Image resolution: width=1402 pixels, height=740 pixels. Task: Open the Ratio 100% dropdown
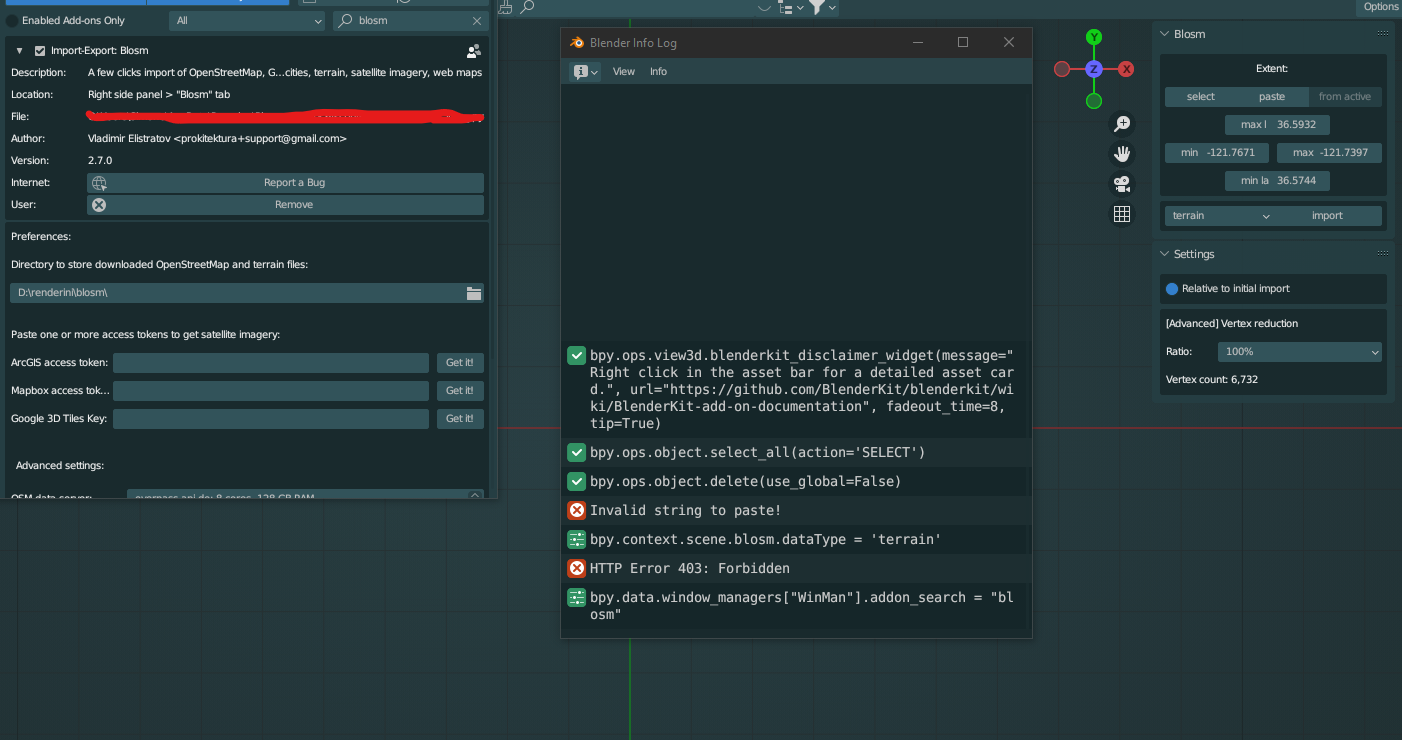pos(1299,351)
